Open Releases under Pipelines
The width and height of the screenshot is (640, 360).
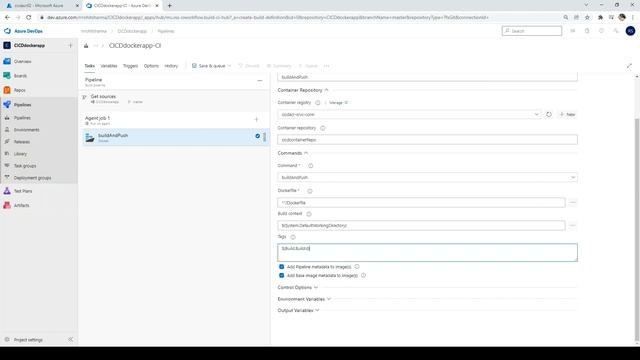click(x=22, y=142)
